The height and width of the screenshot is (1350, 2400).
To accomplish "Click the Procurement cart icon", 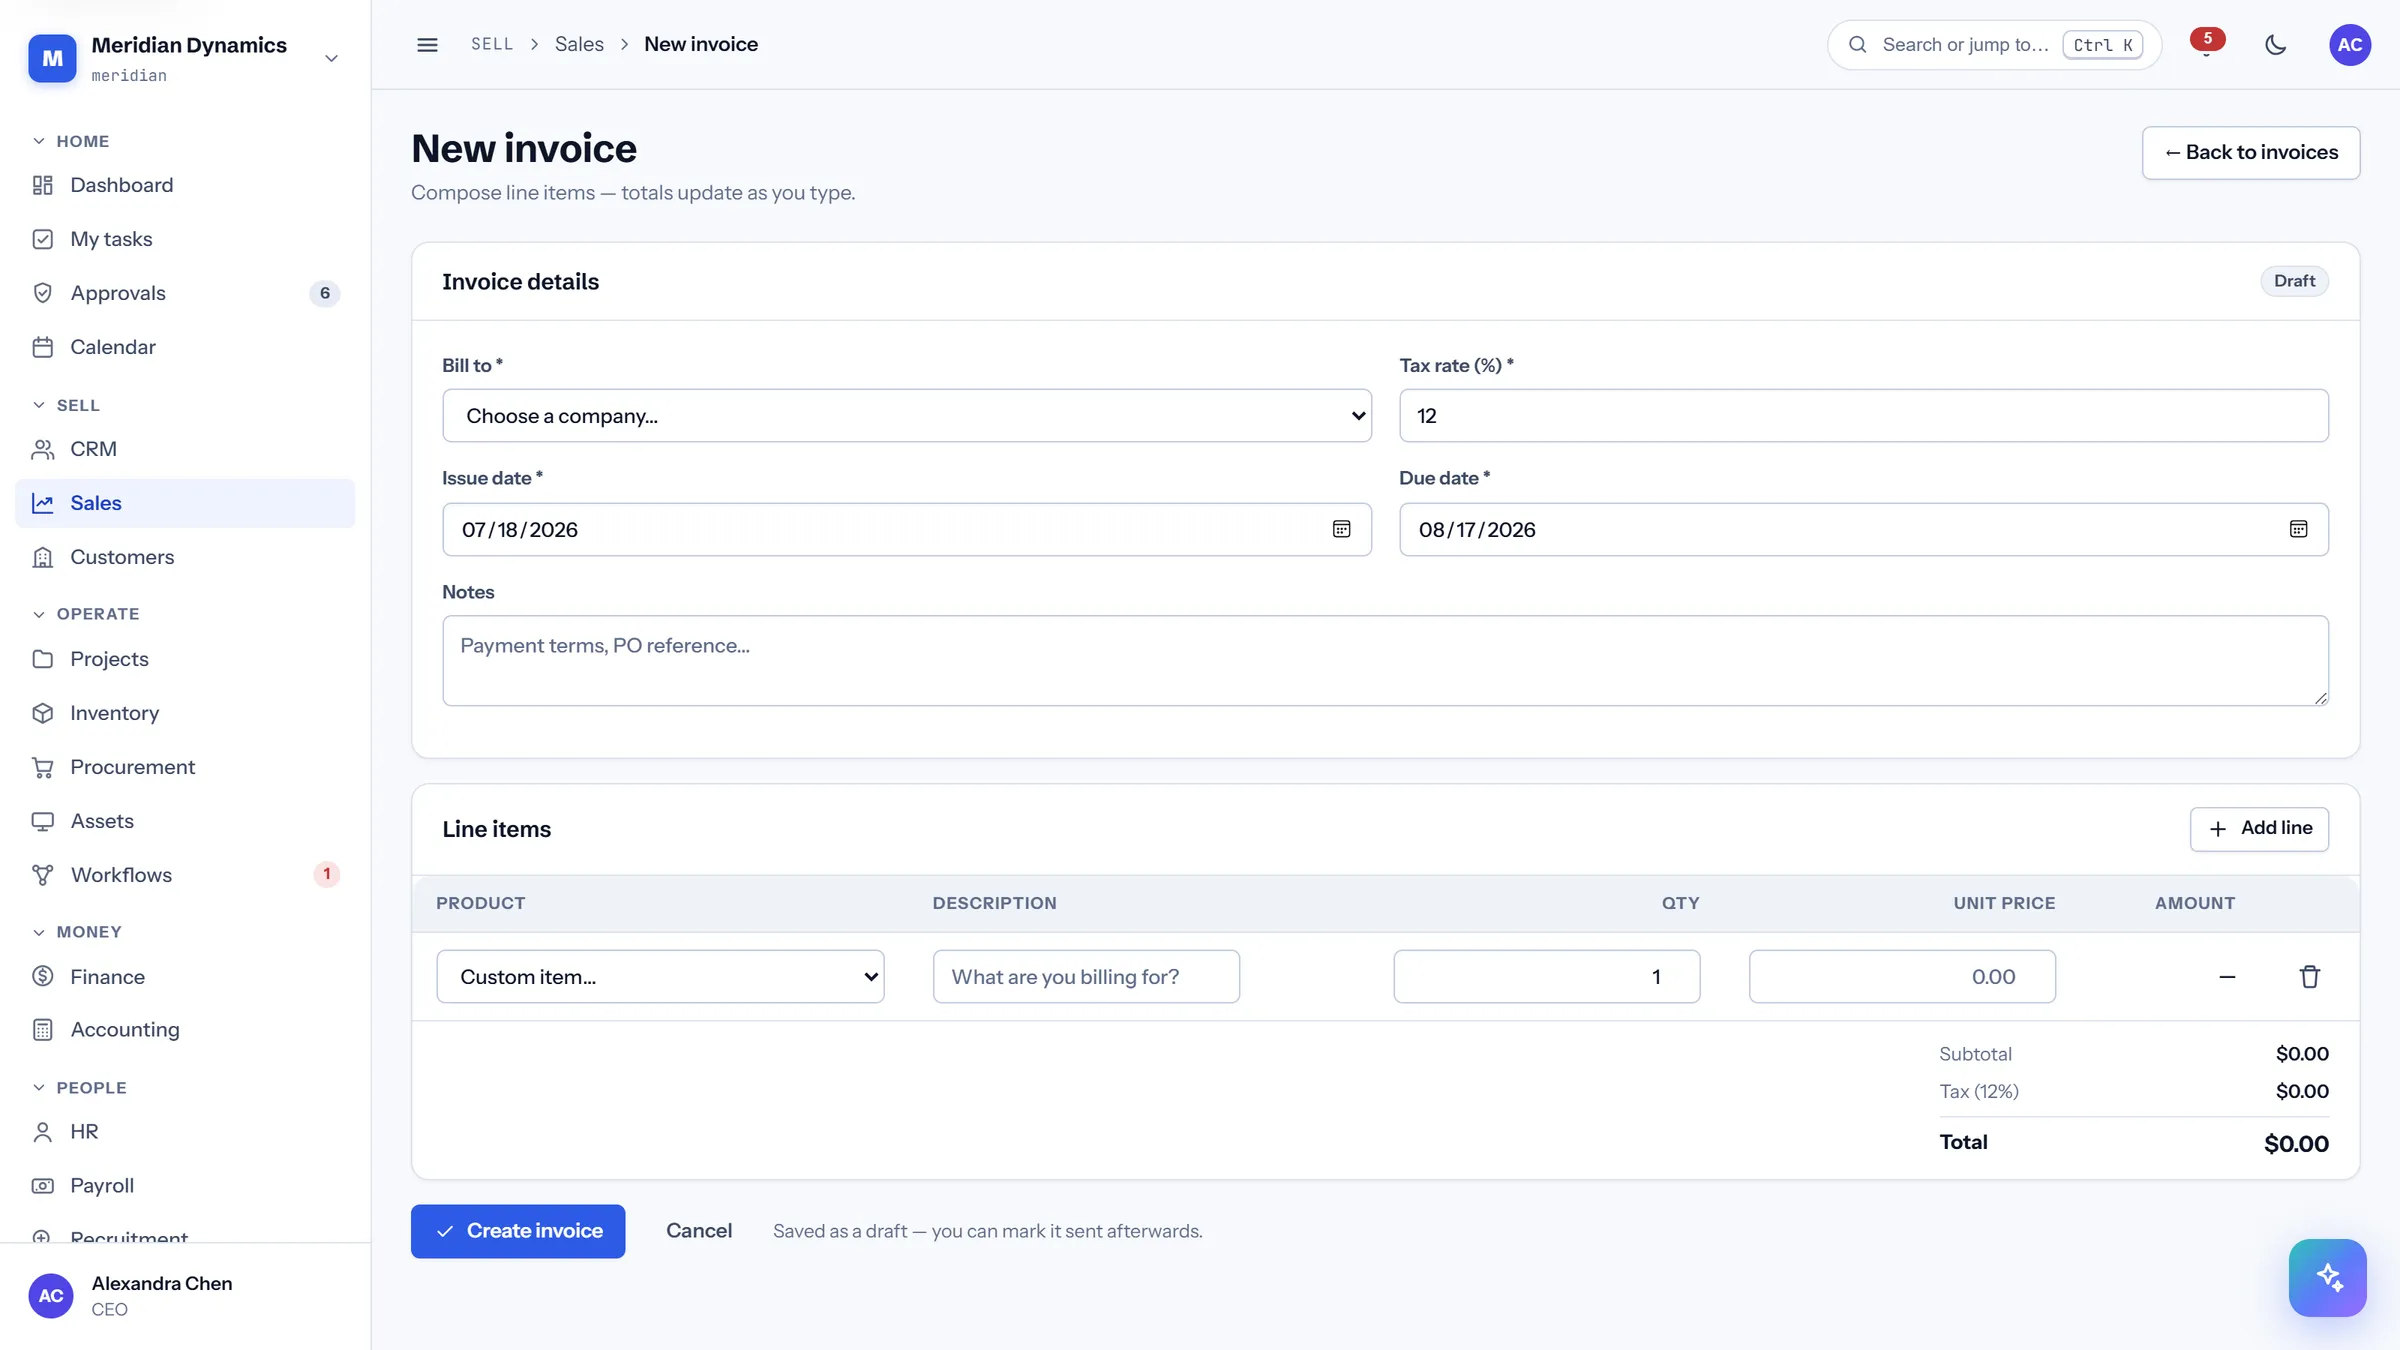I will [x=42, y=767].
